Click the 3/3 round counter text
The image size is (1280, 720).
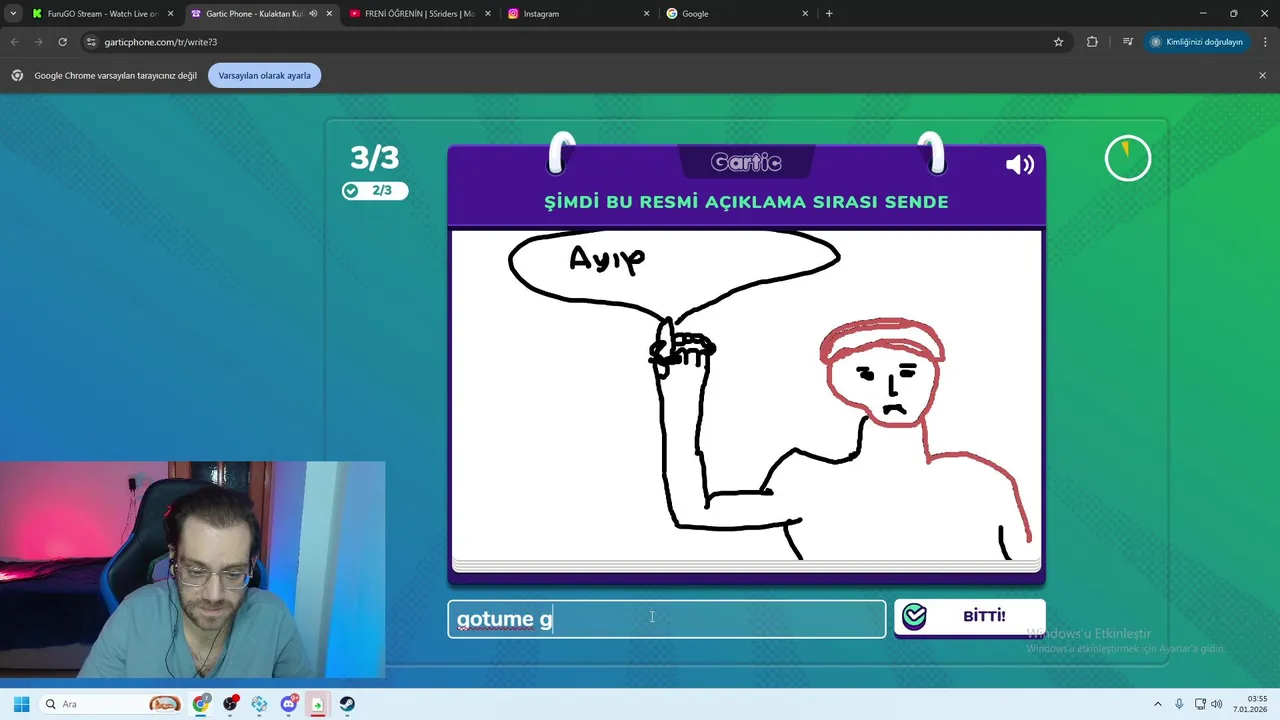[374, 157]
